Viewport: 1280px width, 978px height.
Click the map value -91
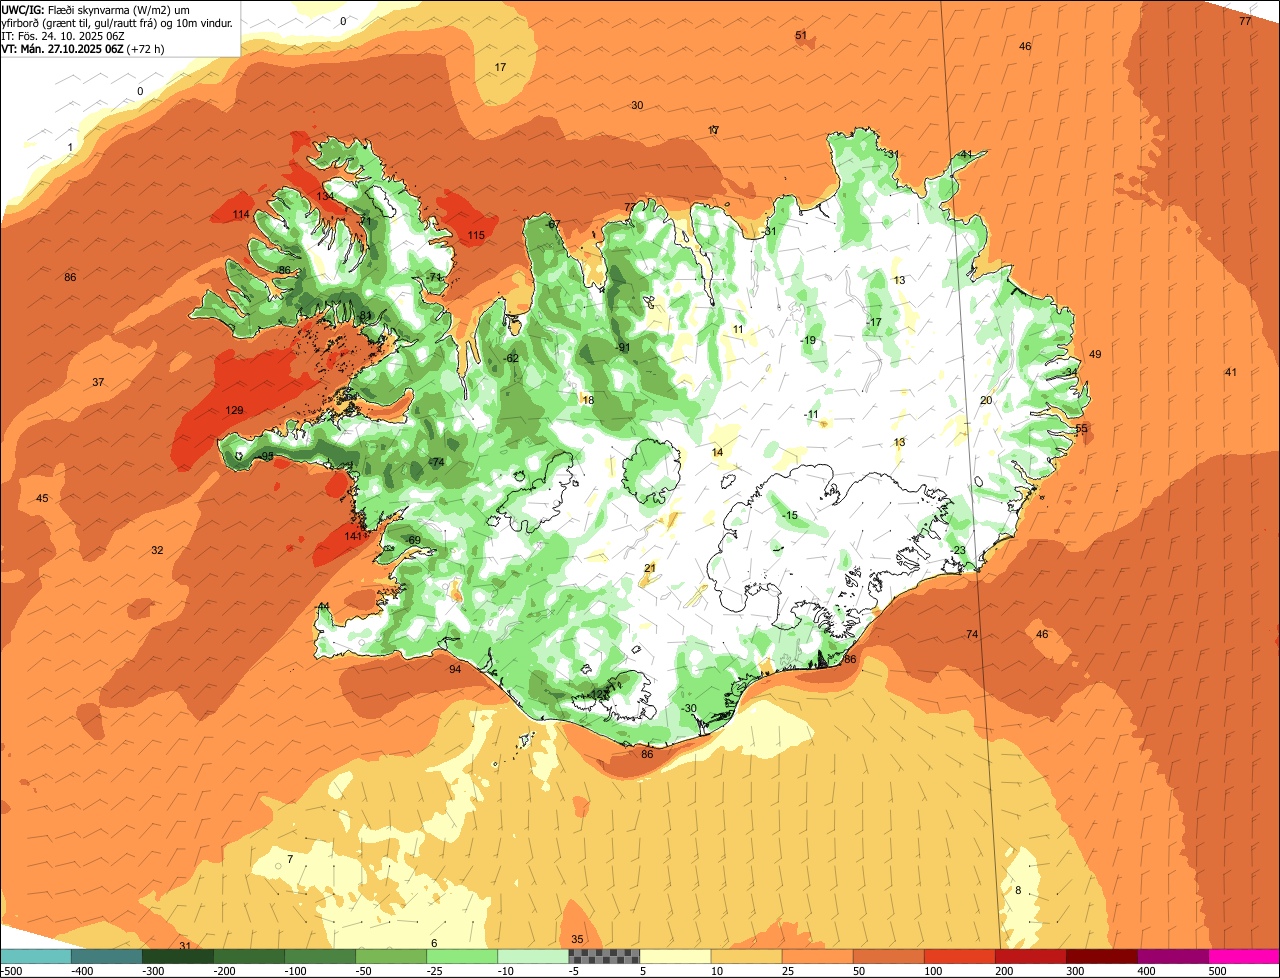click(623, 347)
